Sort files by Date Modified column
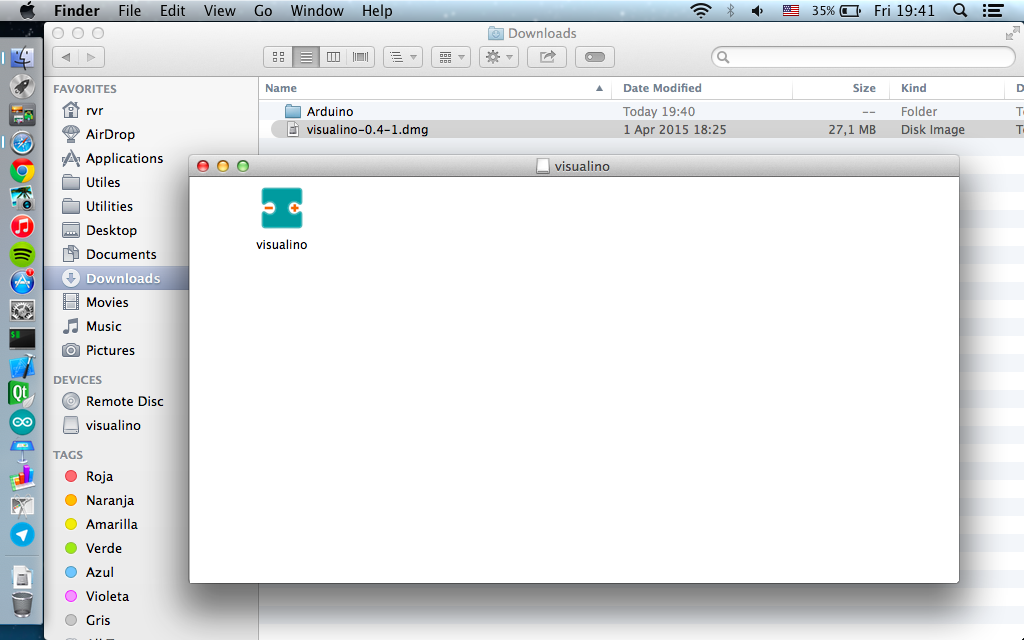Viewport: 1024px width, 640px height. point(702,88)
